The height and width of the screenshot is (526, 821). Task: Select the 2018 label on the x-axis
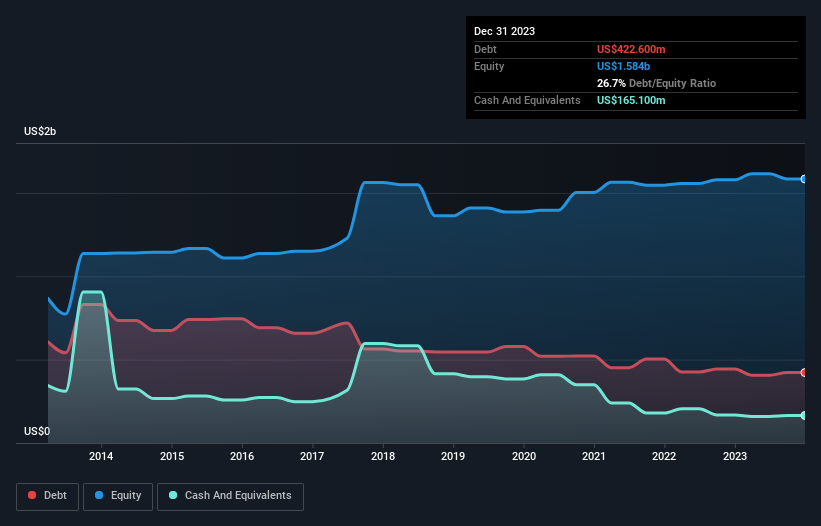[x=383, y=457]
